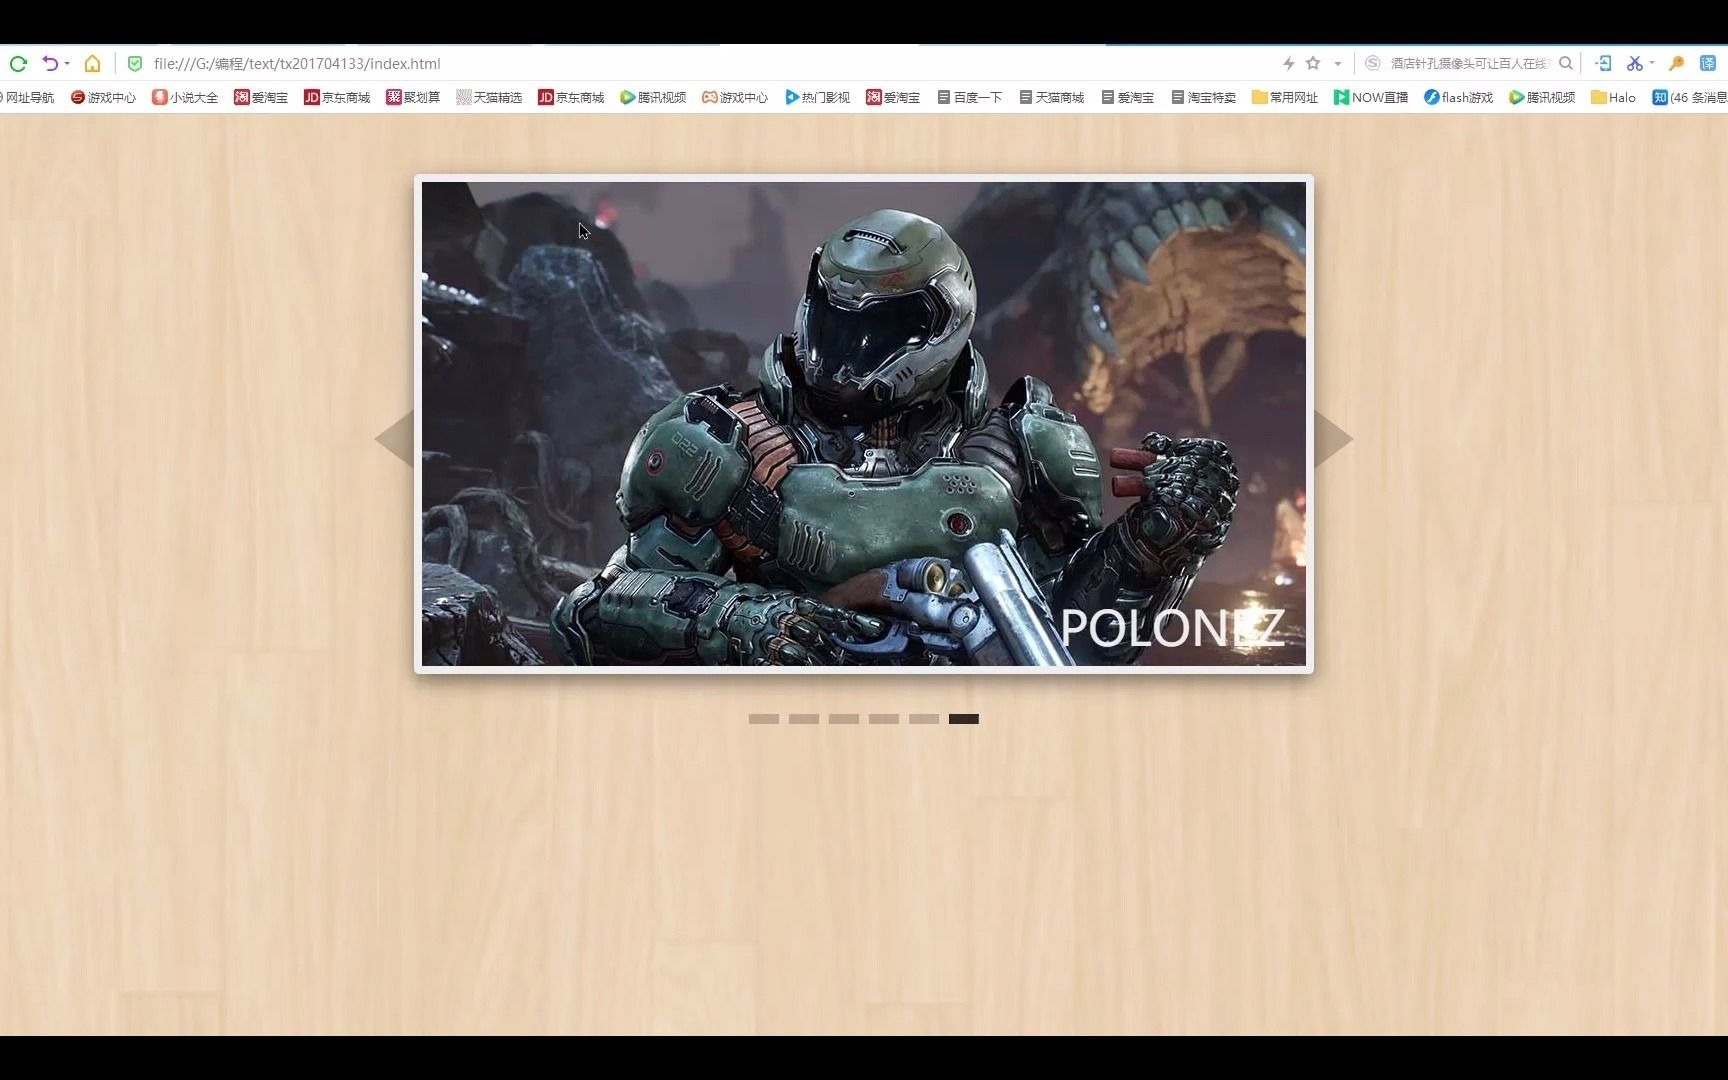The height and width of the screenshot is (1080, 1728).
Task: Open the 百度一下 bookmark
Action: (x=969, y=98)
